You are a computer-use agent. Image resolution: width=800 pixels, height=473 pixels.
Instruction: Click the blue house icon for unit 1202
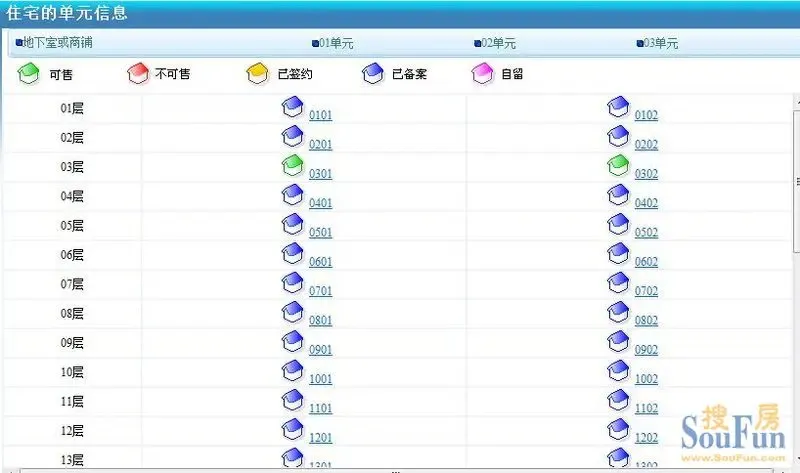tap(618, 430)
